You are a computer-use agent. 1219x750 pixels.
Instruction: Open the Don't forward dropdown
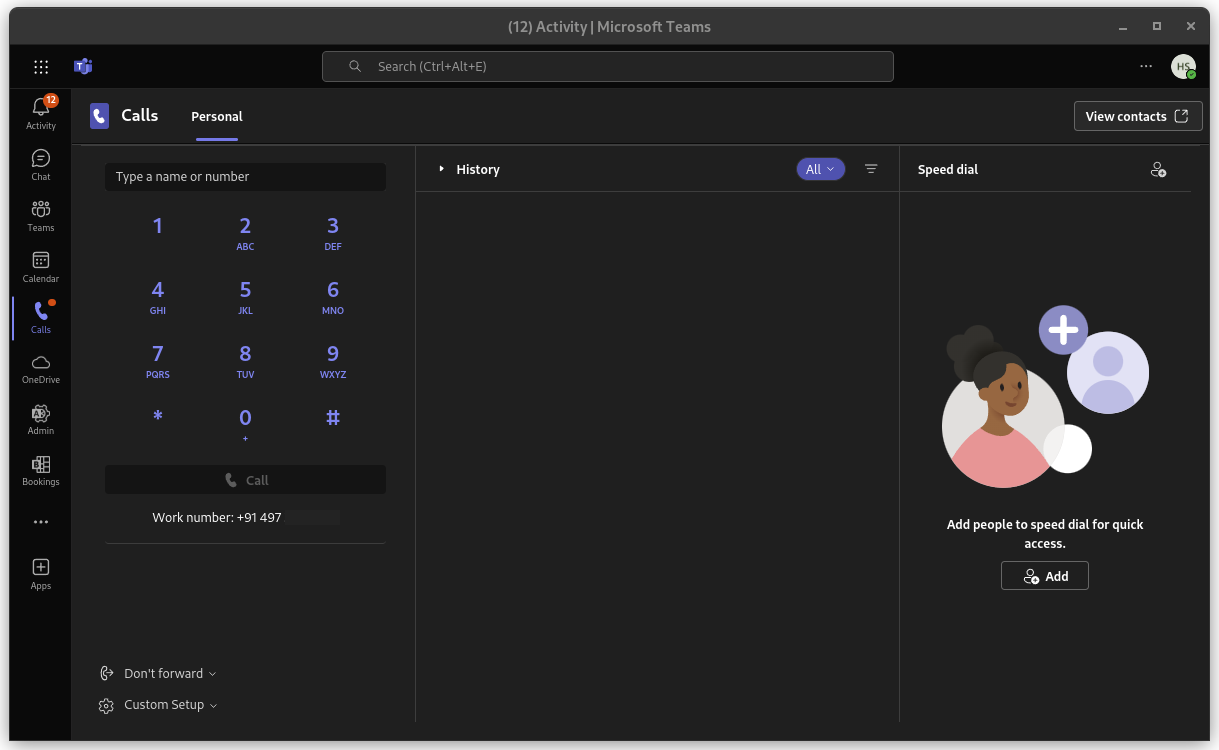pyautogui.click(x=158, y=673)
